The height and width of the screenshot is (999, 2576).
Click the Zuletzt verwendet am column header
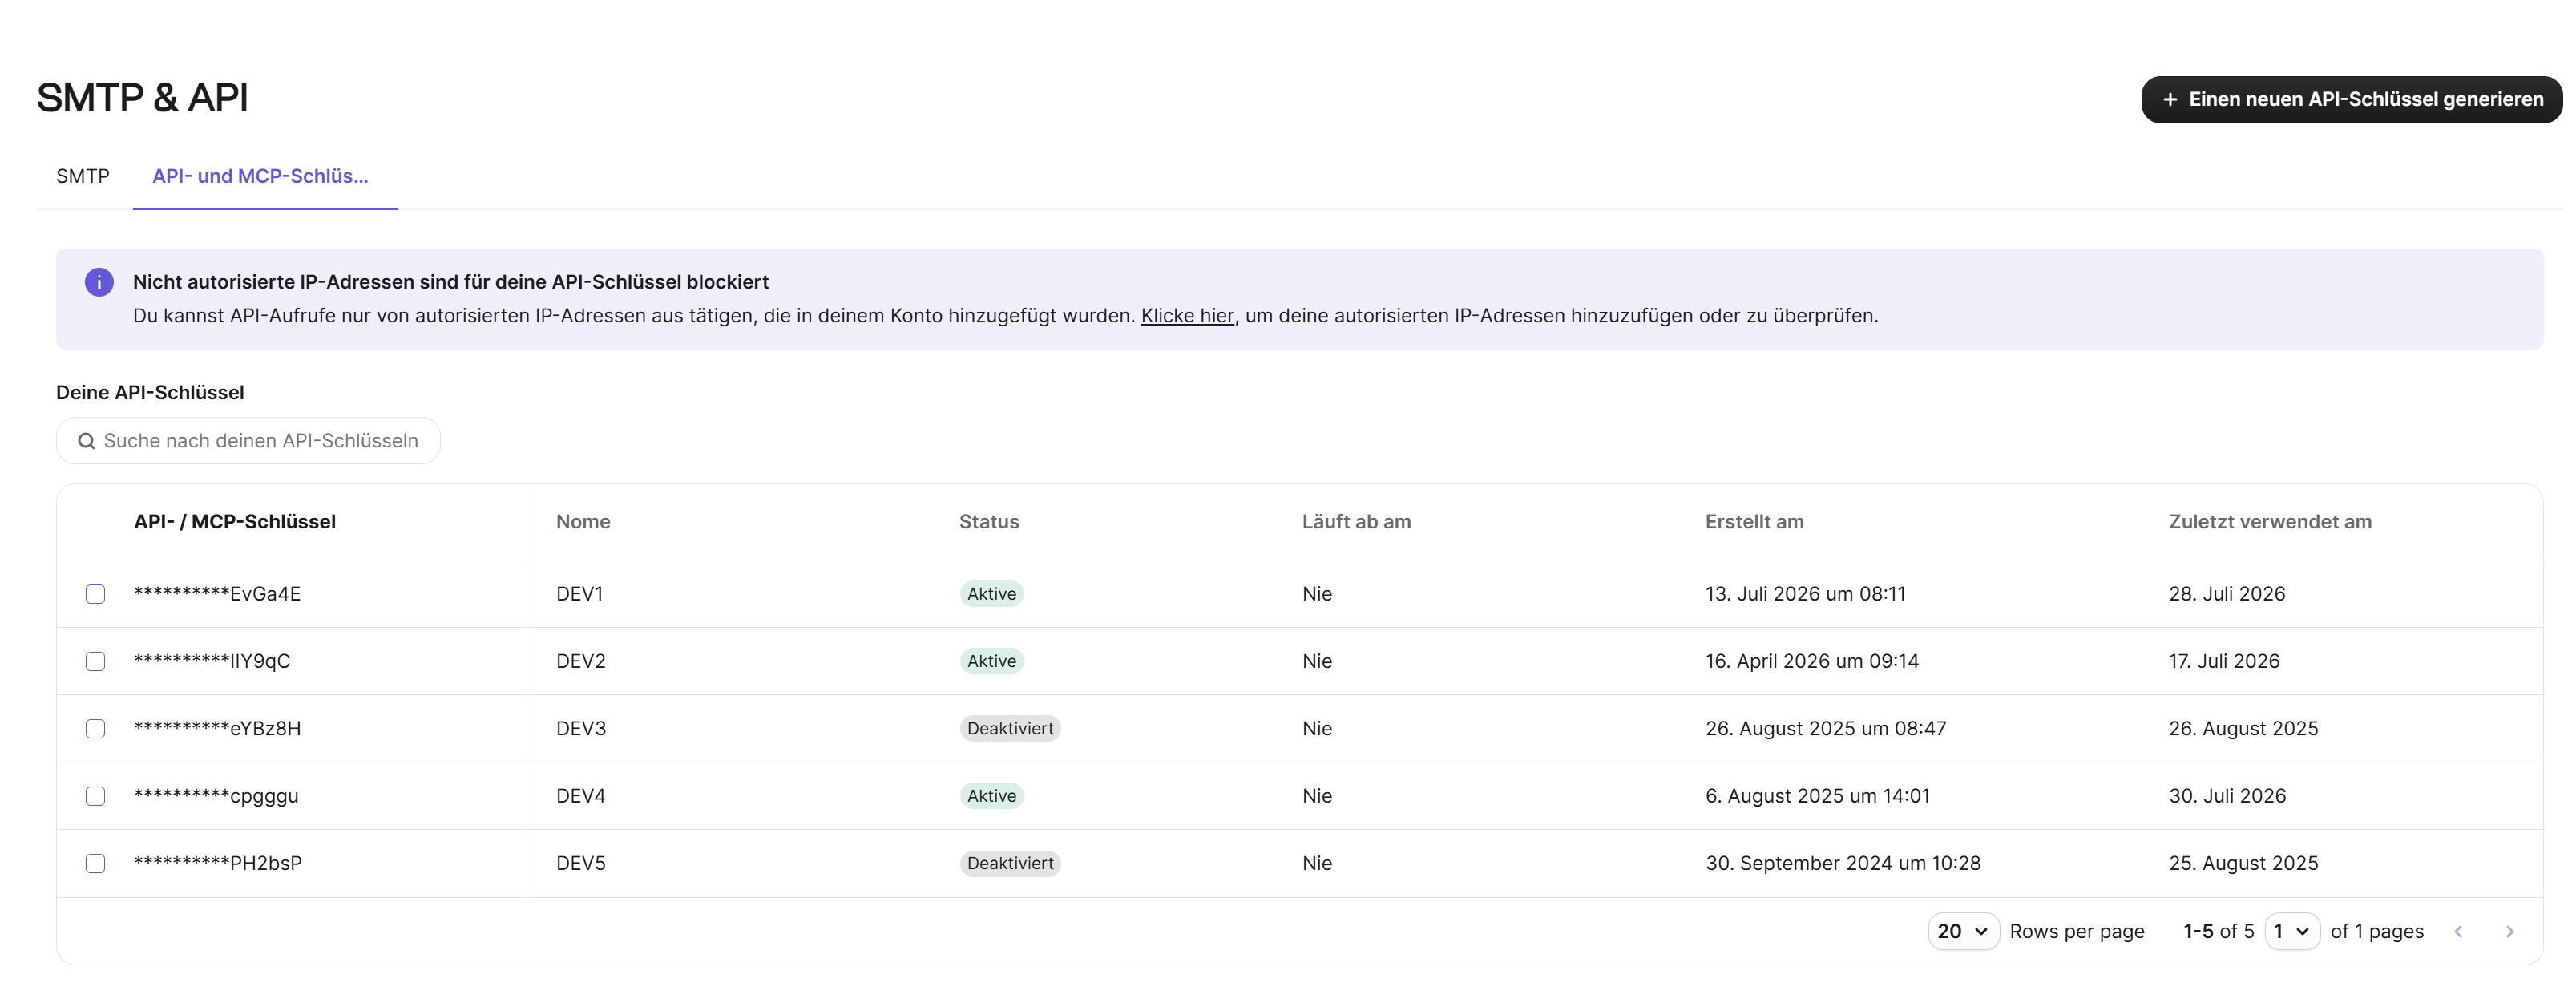pos(2270,522)
